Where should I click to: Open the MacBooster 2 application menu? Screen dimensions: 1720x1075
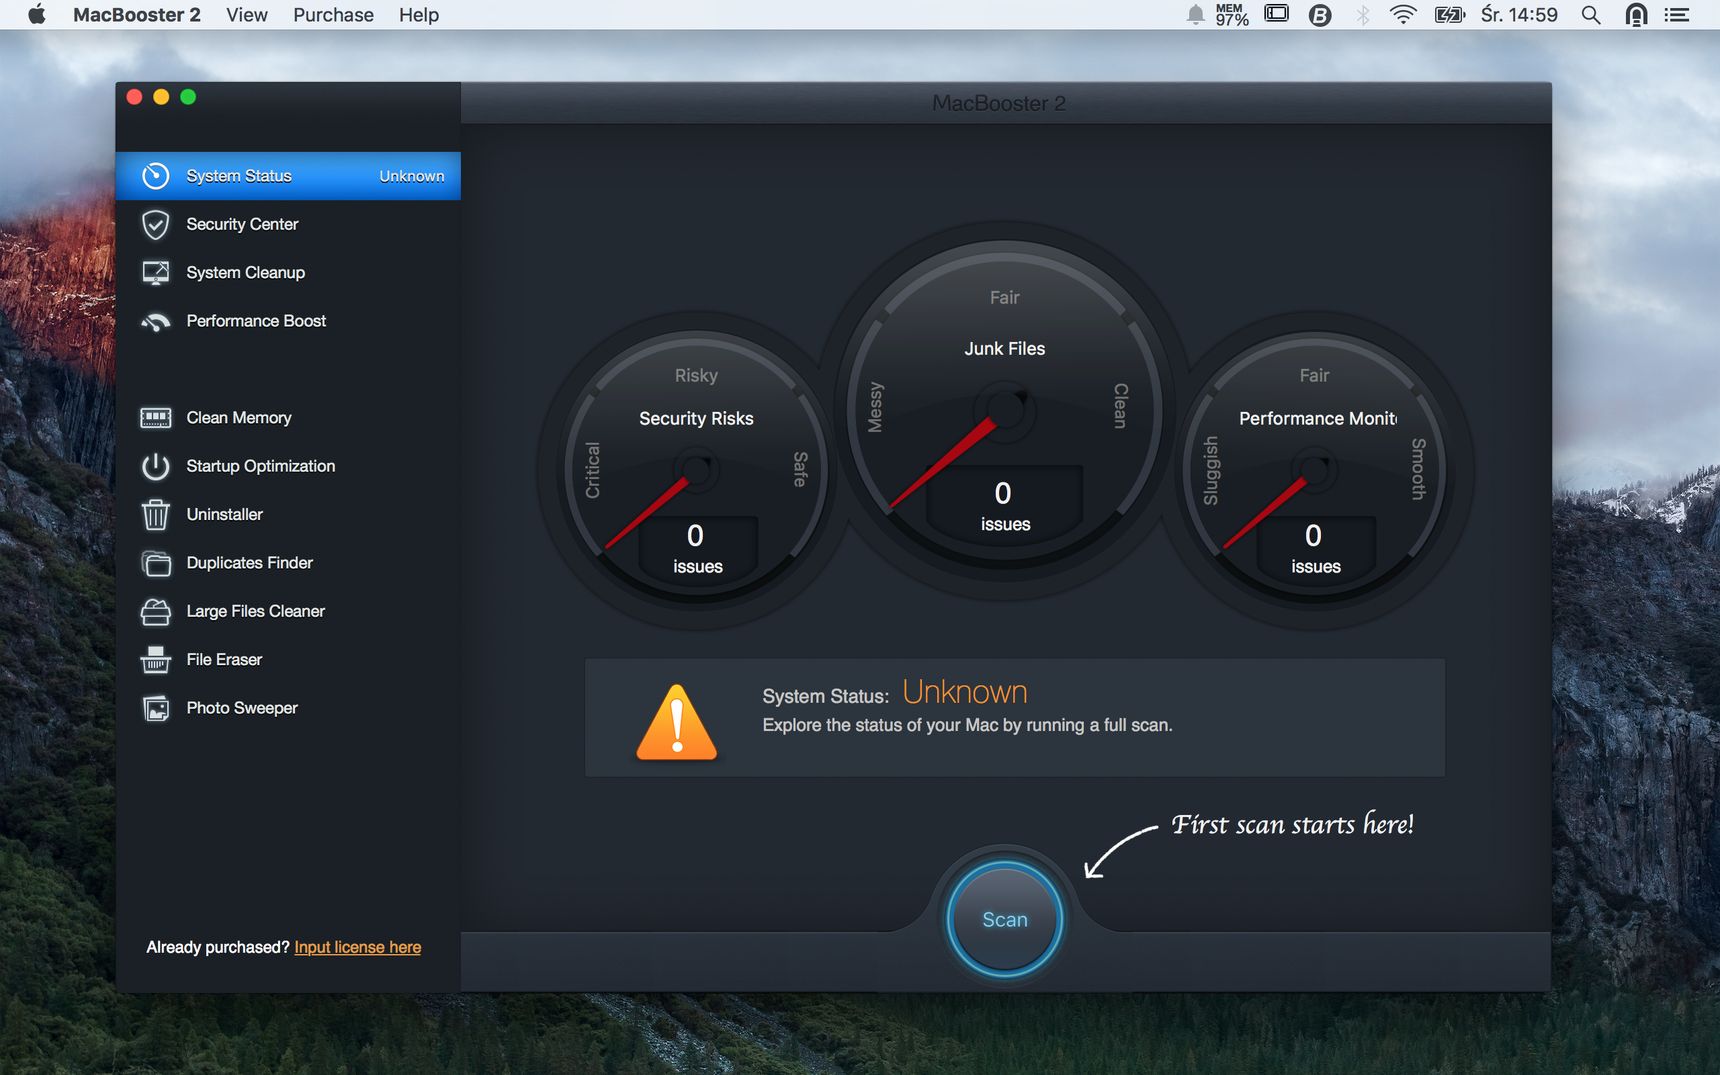(137, 15)
